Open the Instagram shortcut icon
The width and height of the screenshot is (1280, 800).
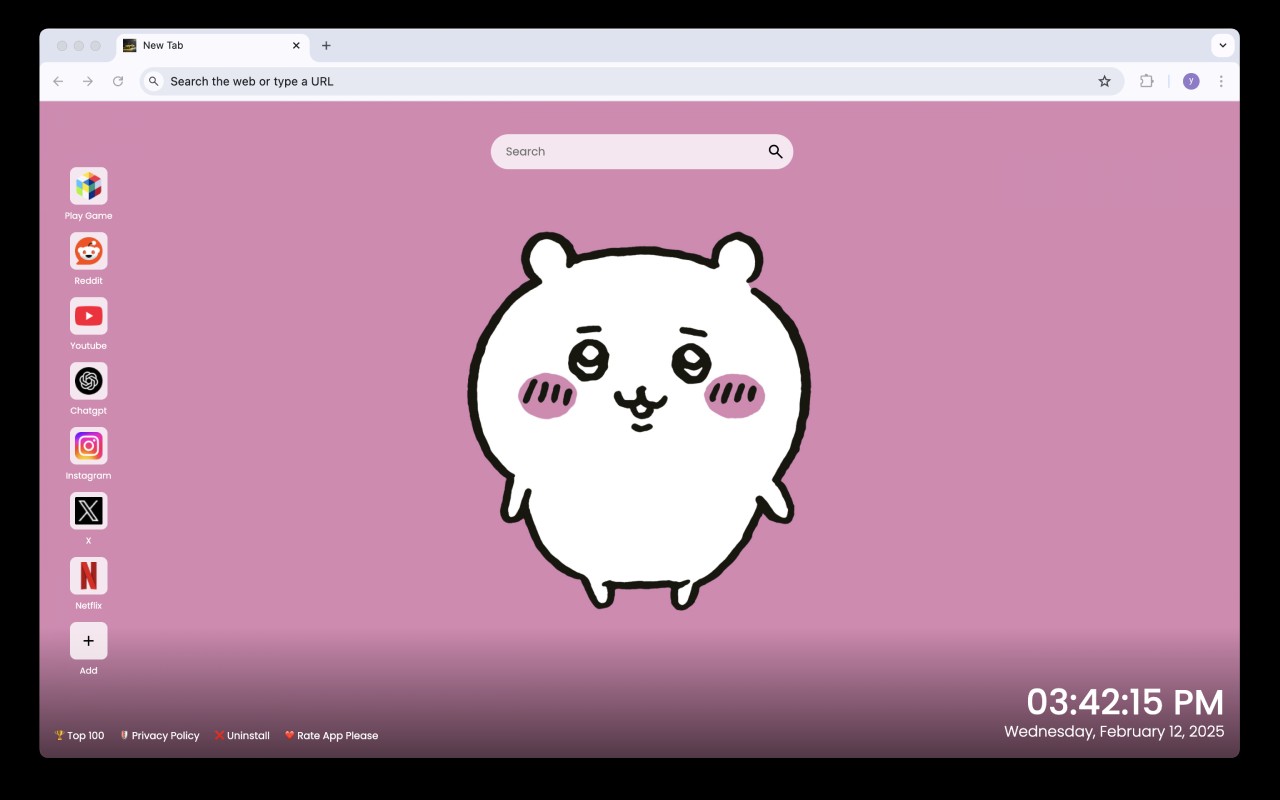click(88, 446)
